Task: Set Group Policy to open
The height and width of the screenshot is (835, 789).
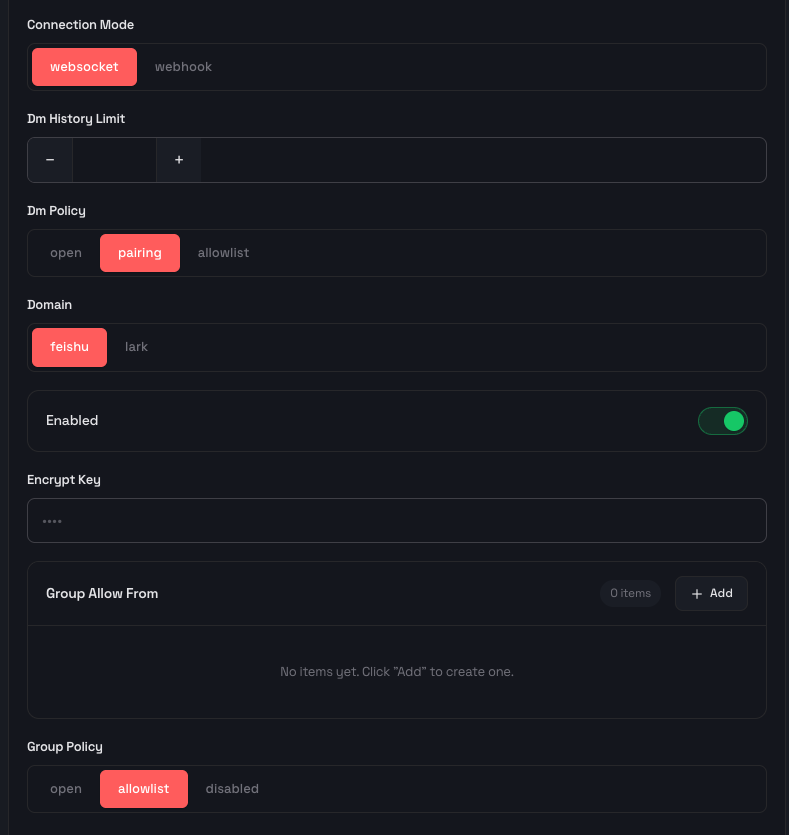Action: (x=66, y=789)
